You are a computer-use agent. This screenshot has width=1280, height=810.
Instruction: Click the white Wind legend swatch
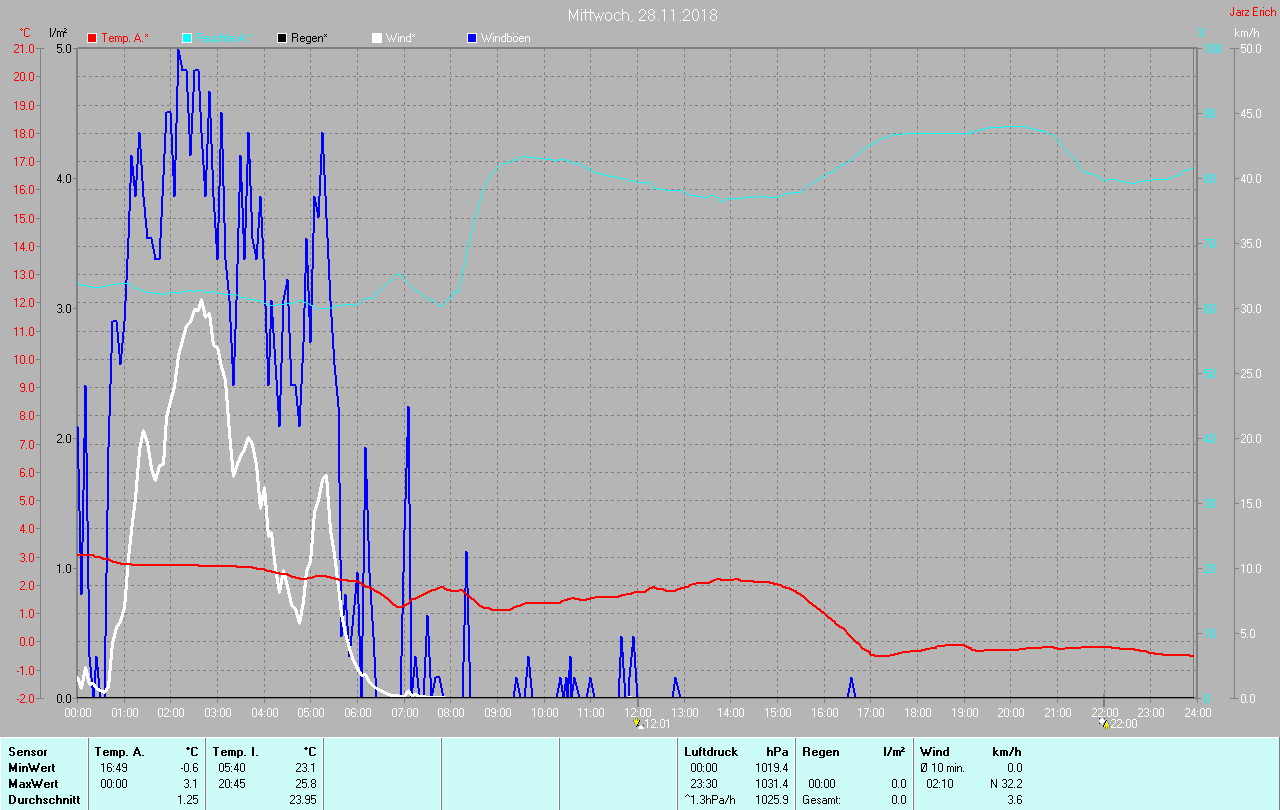(377, 38)
